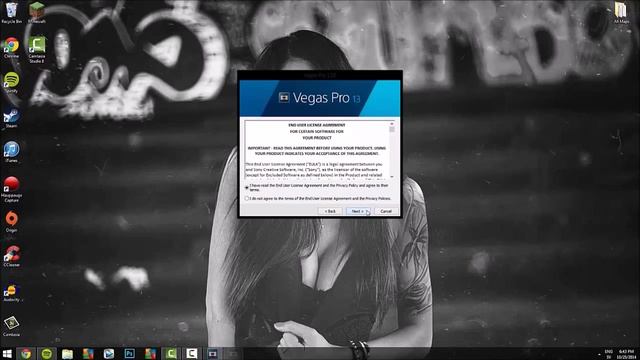Select the iTunes desktop shortcut

[11, 152]
